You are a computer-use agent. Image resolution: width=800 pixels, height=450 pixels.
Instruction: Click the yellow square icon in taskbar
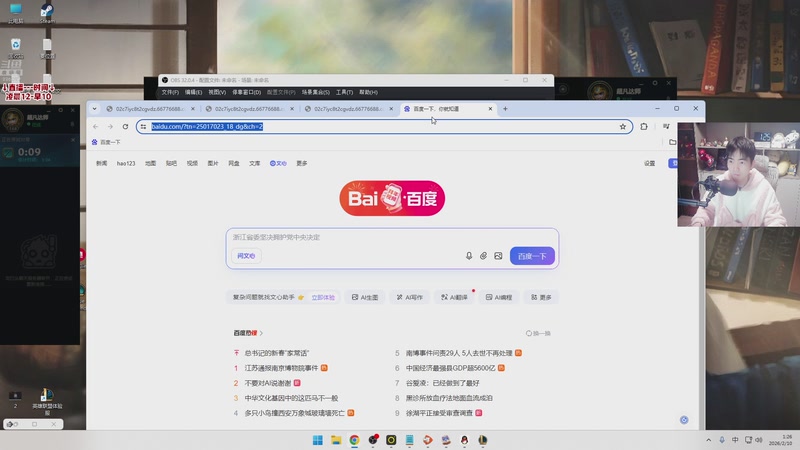click(391, 440)
